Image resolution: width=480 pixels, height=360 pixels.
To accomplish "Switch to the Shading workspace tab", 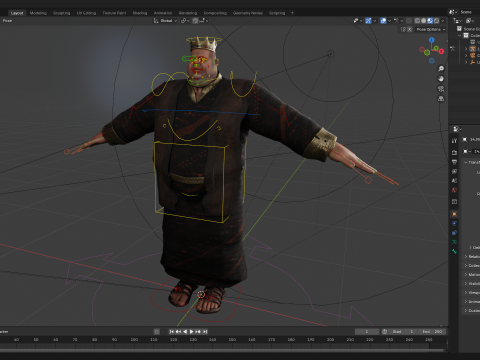I will pyautogui.click(x=140, y=13).
